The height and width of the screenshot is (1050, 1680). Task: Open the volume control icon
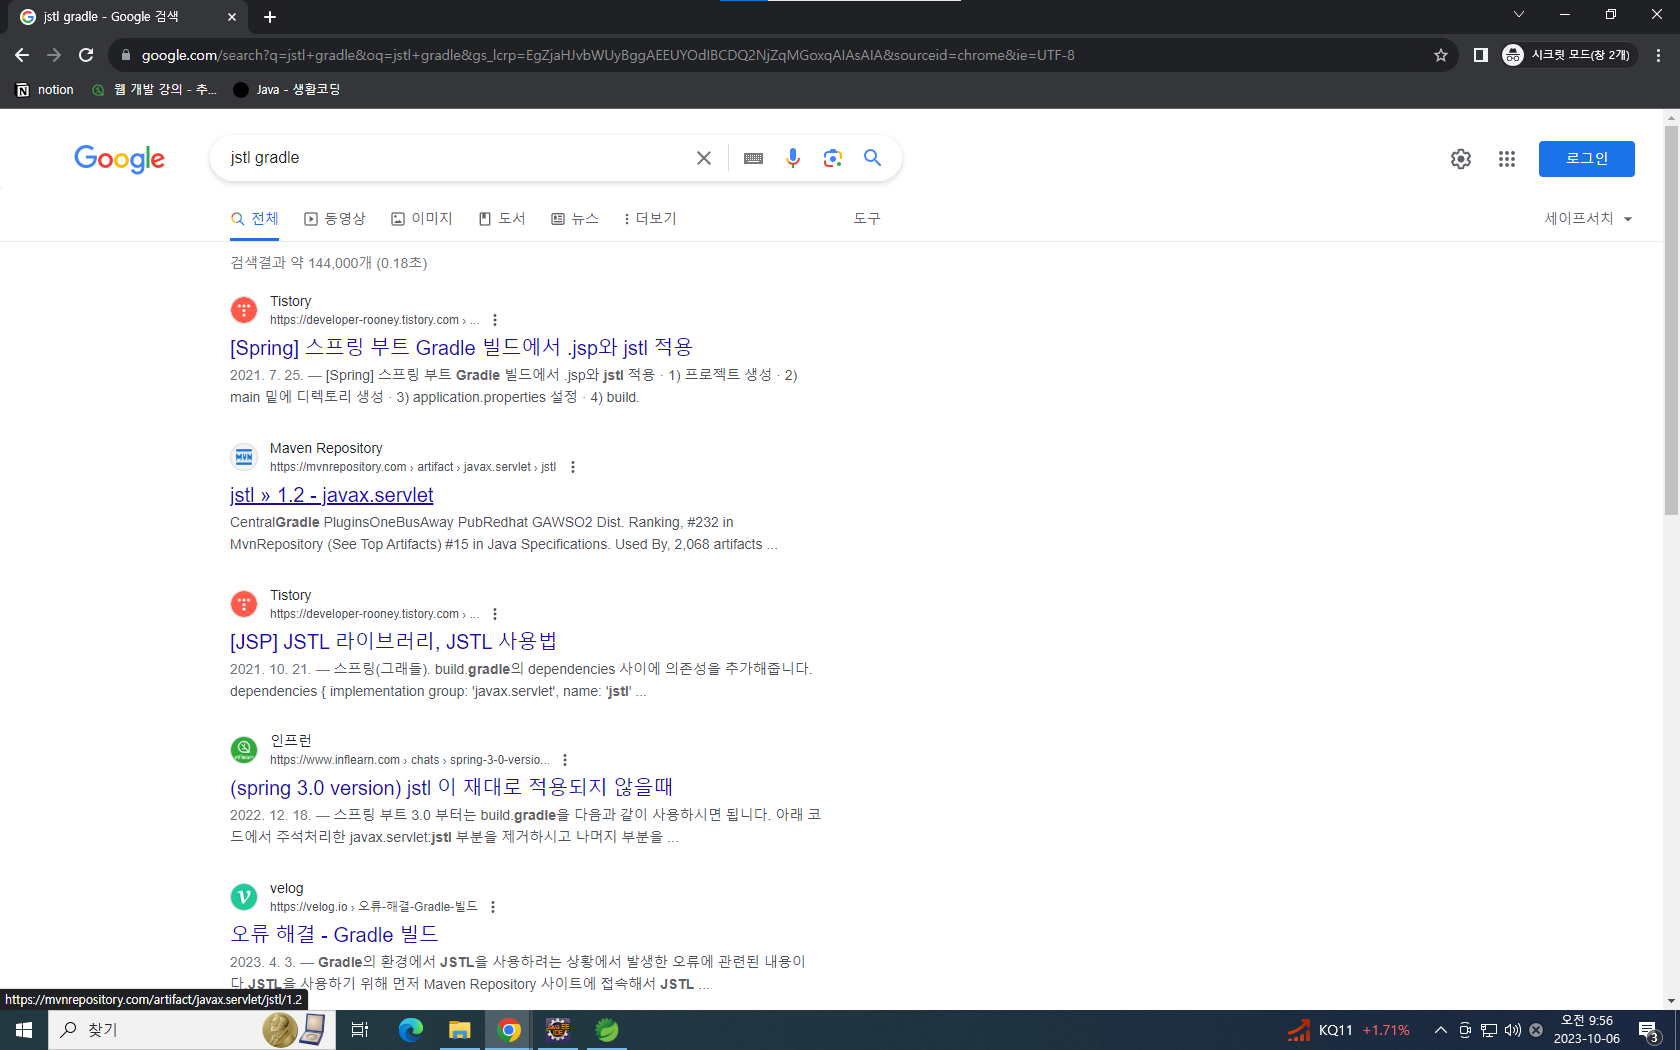point(1513,1030)
